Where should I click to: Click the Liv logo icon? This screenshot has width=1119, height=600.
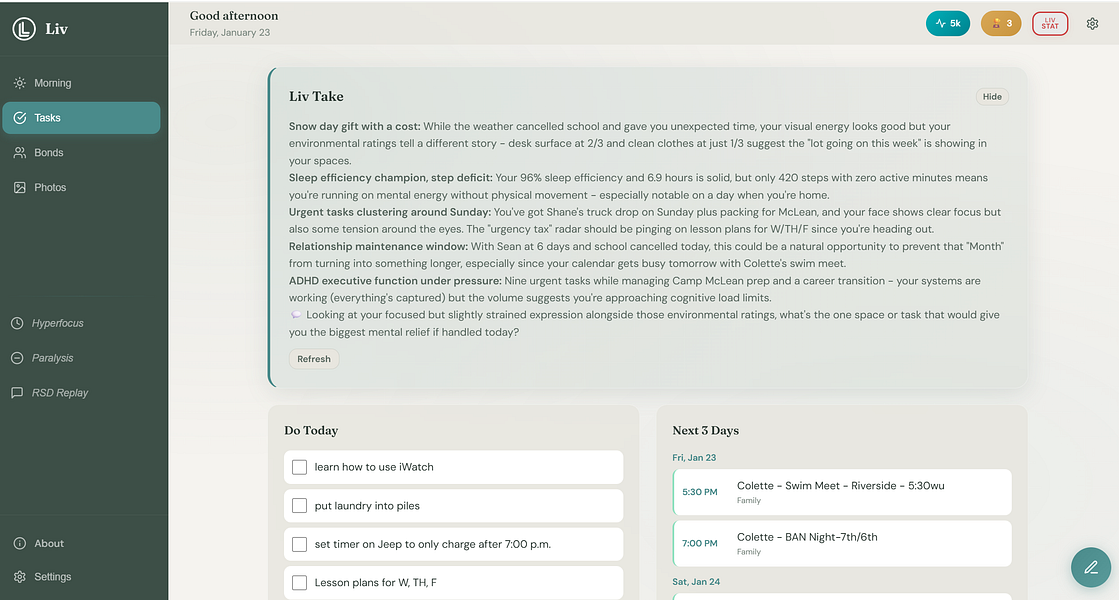[24, 29]
